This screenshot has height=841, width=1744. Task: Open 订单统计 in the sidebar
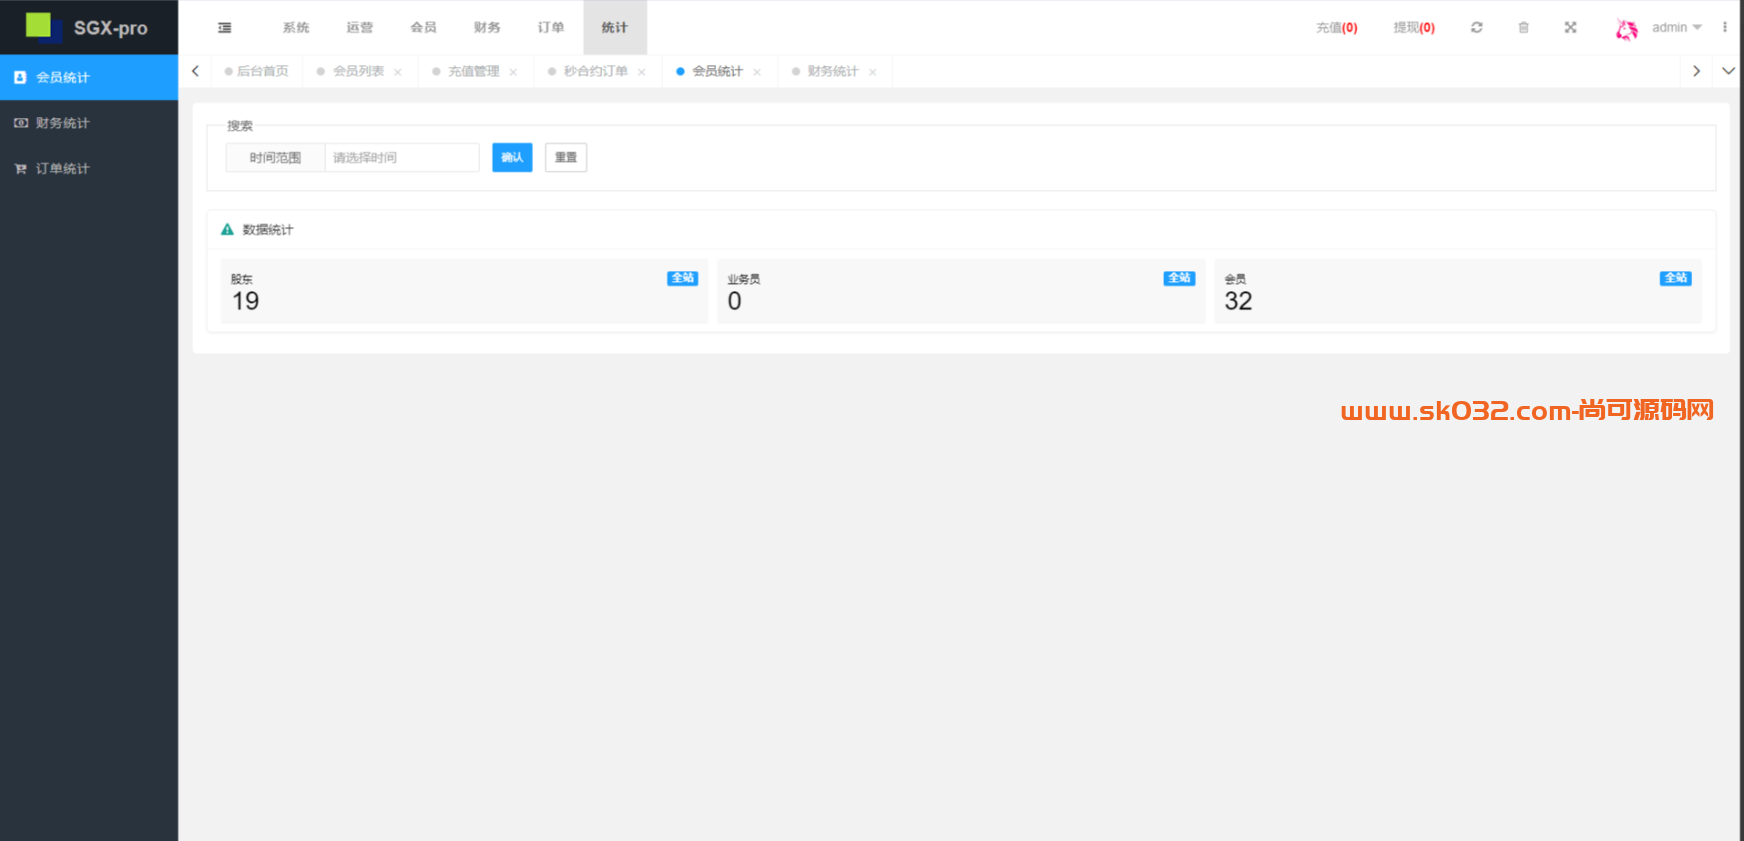click(x=89, y=169)
